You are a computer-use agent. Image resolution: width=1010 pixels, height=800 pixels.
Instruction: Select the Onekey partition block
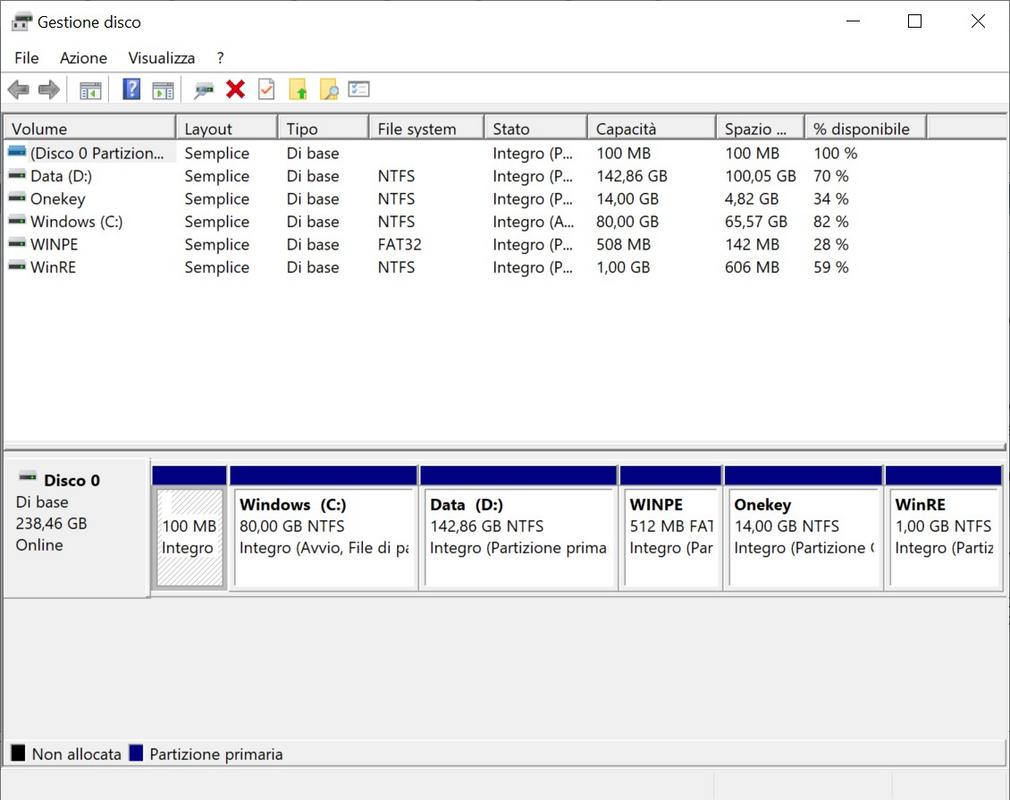[x=803, y=537]
